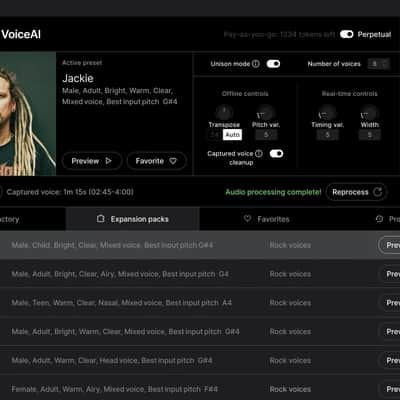Click the Timing var. value field

pyautogui.click(x=328, y=135)
